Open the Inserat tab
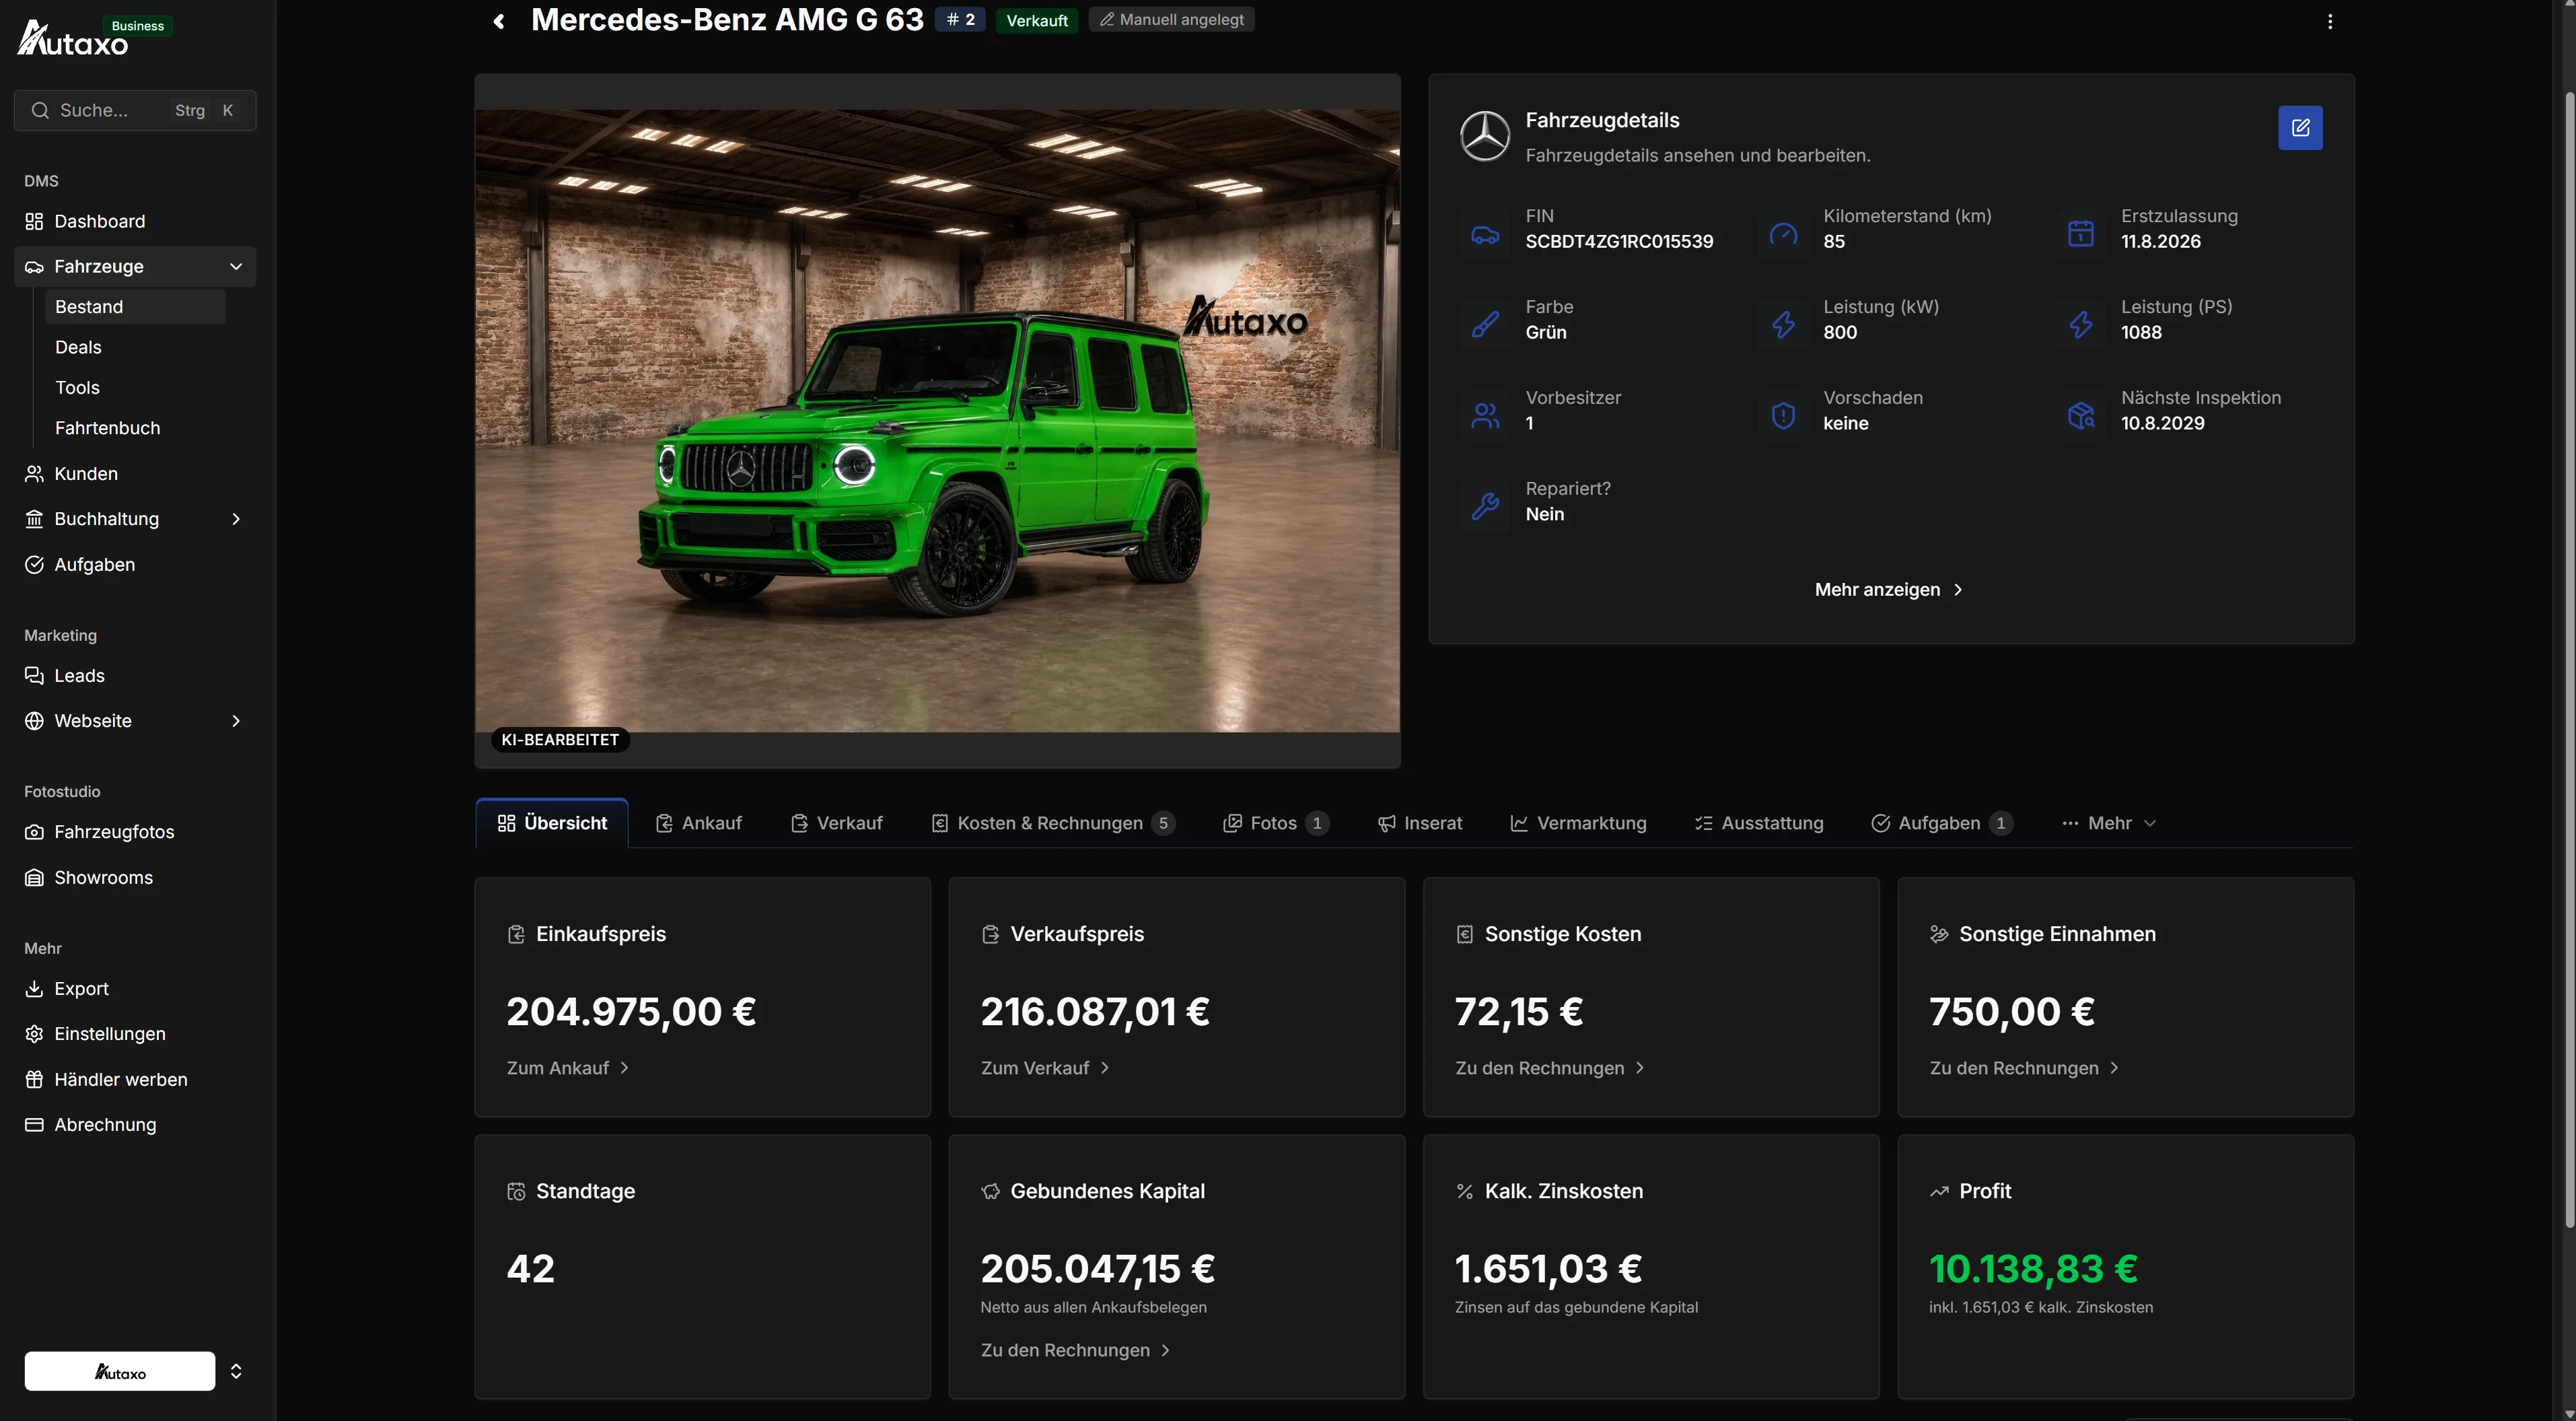 coord(1419,823)
